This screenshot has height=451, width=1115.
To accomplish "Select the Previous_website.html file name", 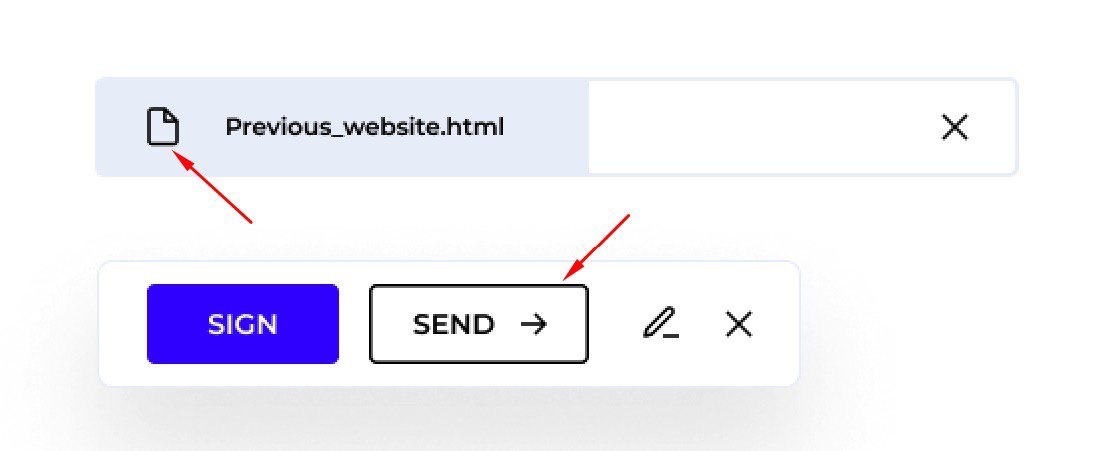I will click(364, 127).
